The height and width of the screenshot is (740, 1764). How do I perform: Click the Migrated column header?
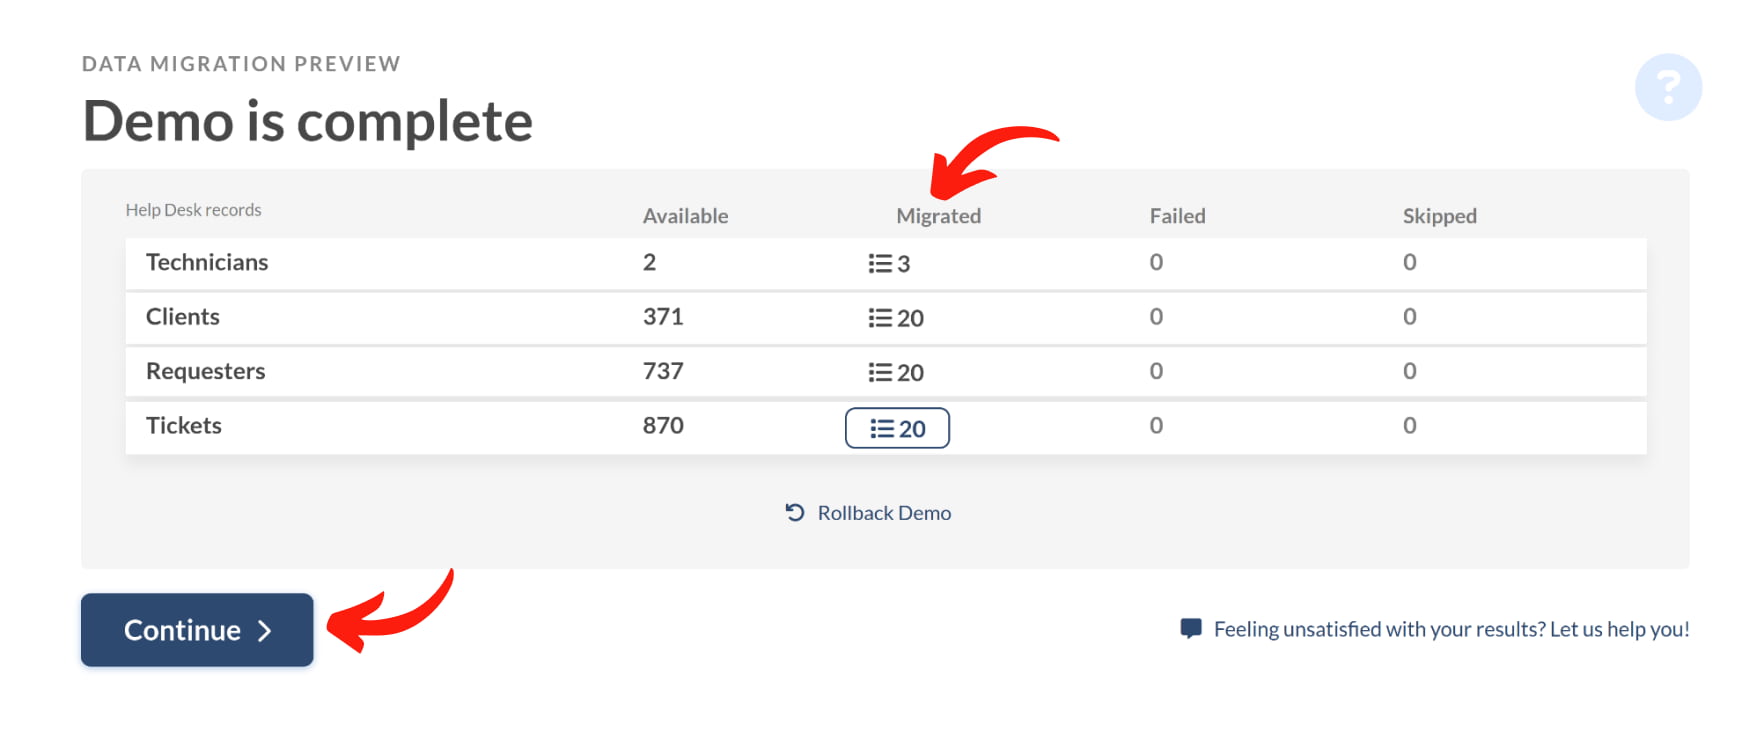pyautogui.click(x=939, y=216)
